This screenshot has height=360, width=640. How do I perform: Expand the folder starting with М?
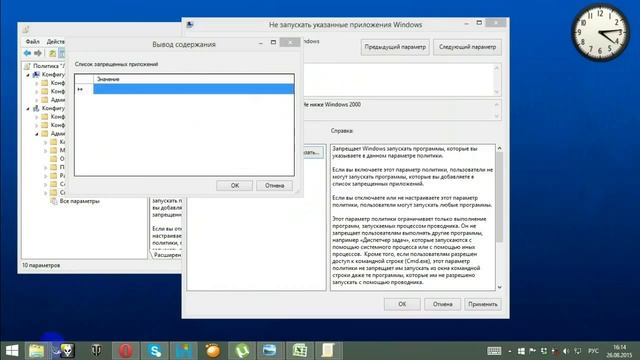click(46, 151)
